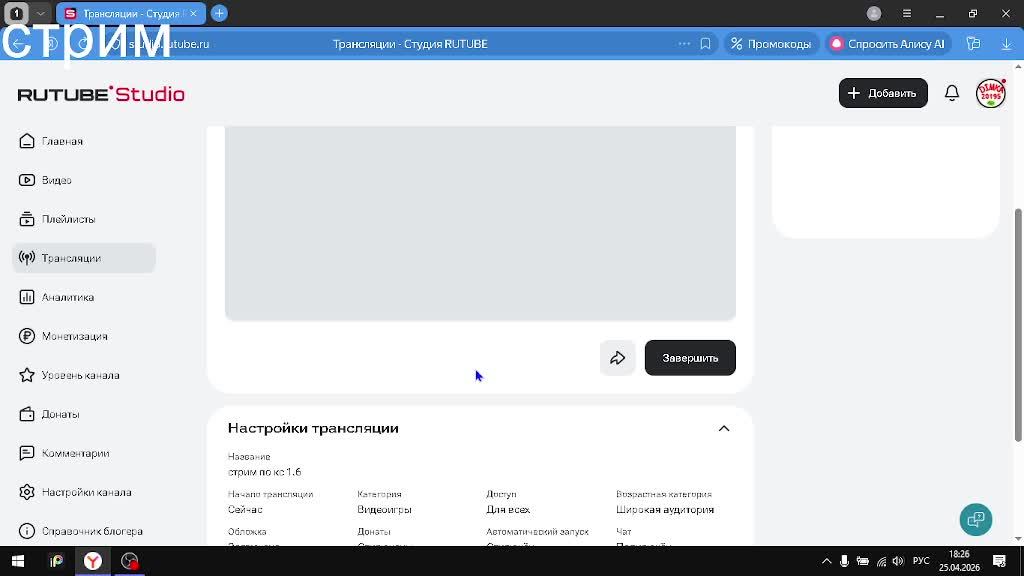1024x576 pixels.
Task: Open a new browser tab
Action: click(x=219, y=13)
